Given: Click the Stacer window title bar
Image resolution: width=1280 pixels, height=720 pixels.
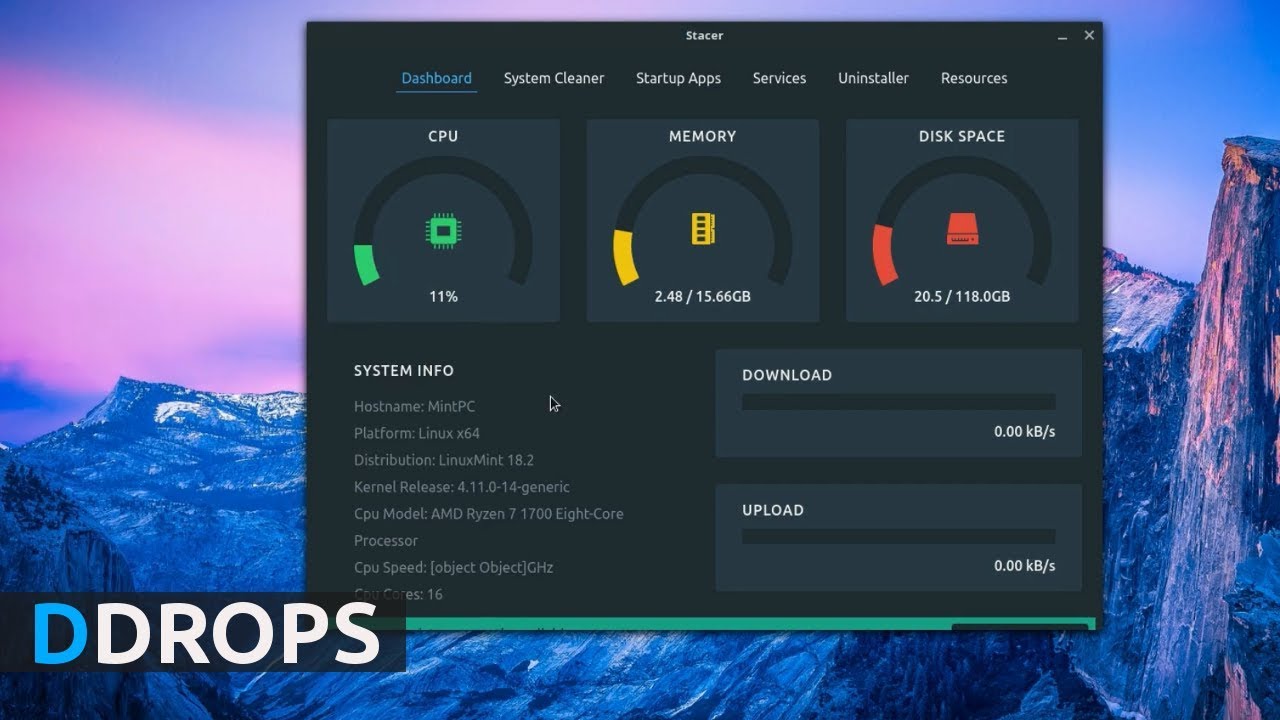Looking at the screenshot, I should tap(704, 35).
